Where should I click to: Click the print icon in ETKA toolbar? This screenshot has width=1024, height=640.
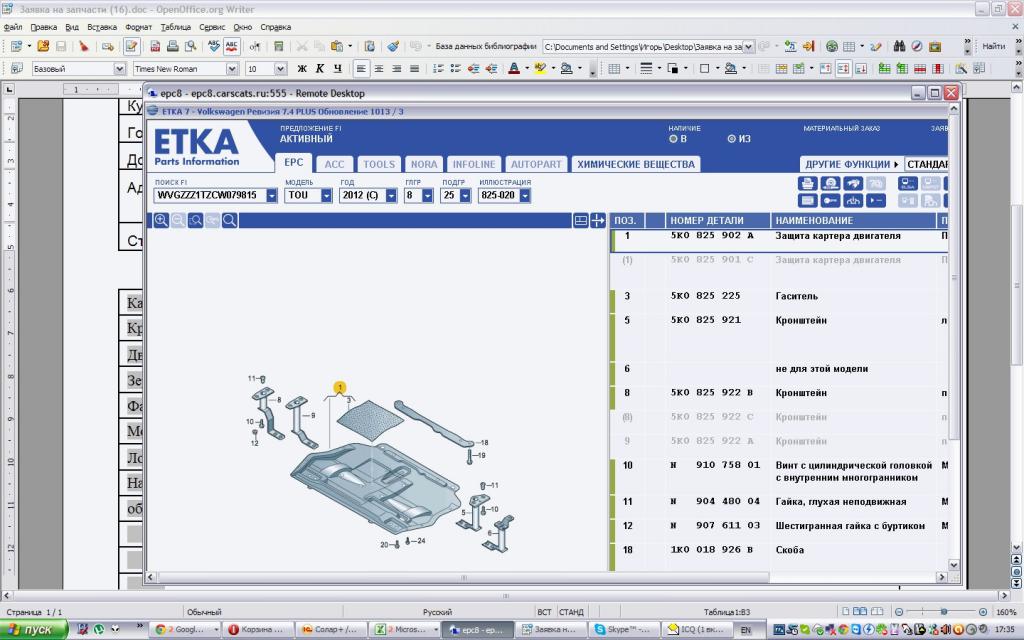click(808, 184)
